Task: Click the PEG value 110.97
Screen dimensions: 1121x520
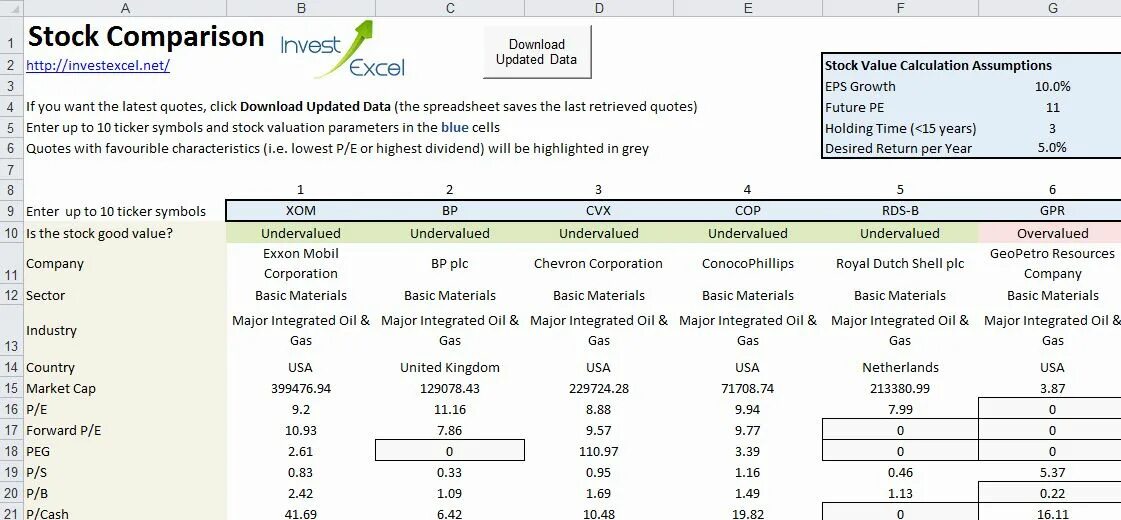Action: tap(599, 451)
